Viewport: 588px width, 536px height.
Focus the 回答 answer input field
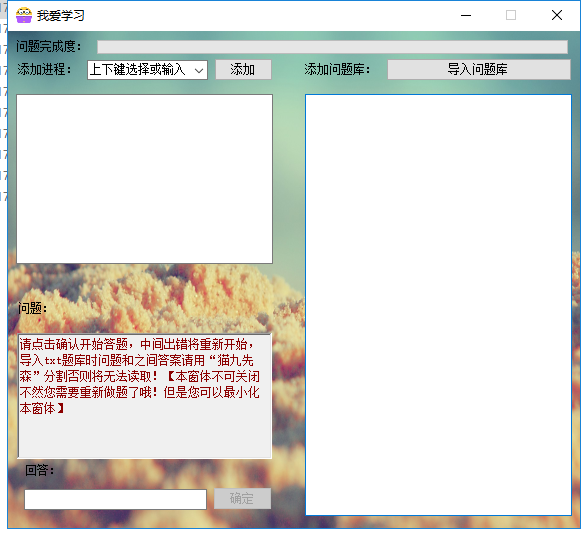pos(116,499)
